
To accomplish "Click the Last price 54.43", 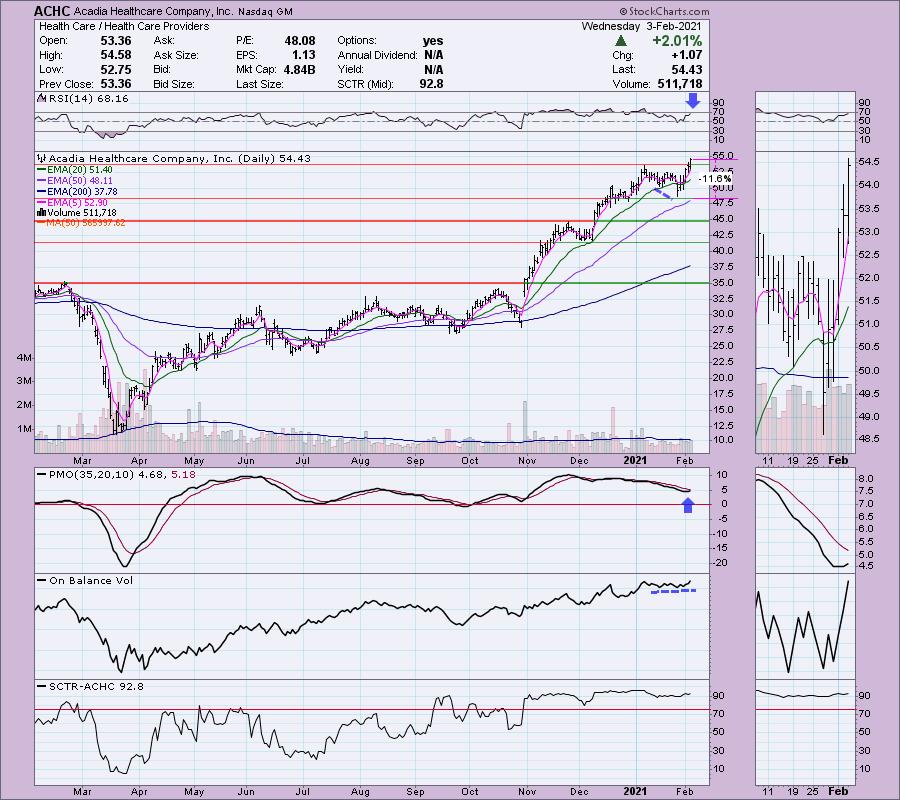I will [x=687, y=69].
